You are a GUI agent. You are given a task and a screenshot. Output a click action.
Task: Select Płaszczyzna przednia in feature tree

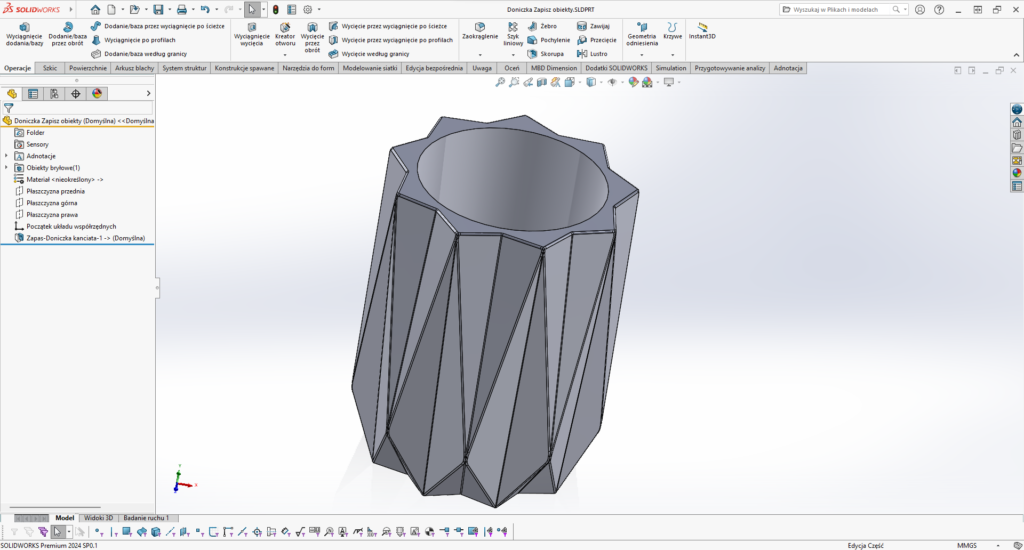pyautogui.click(x=55, y=191)
